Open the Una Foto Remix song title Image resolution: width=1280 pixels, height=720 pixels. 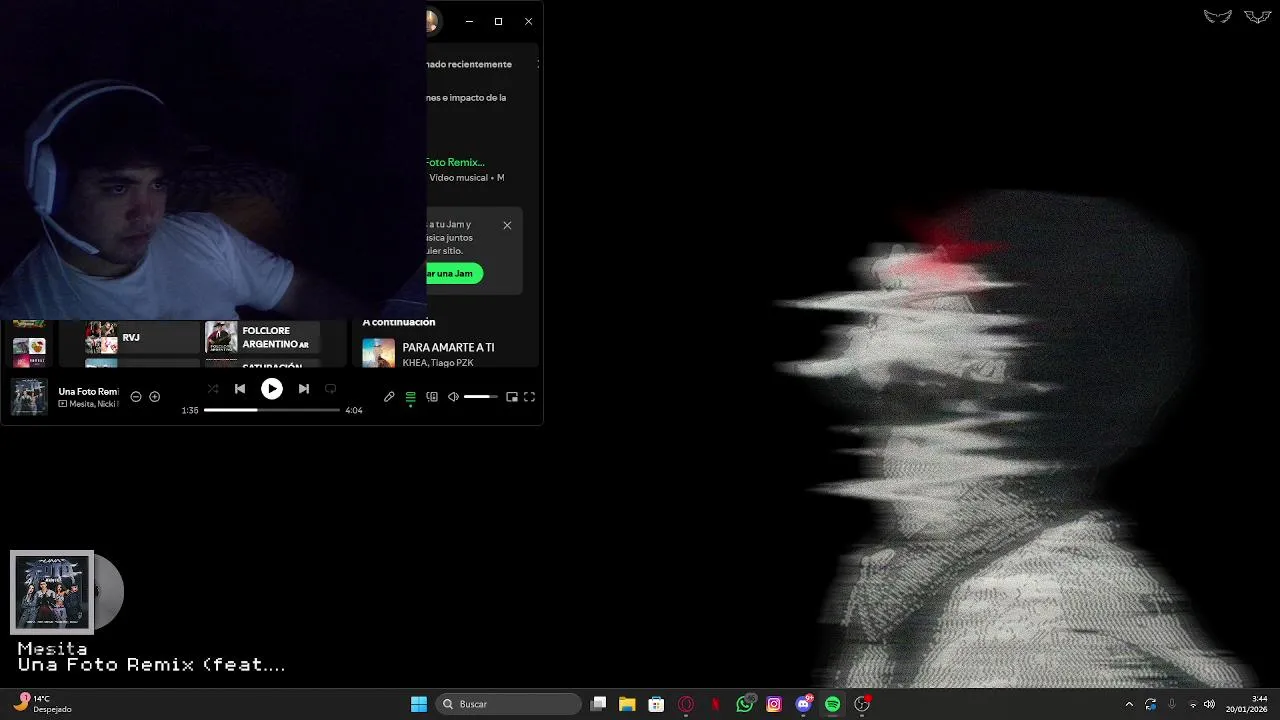89,391
